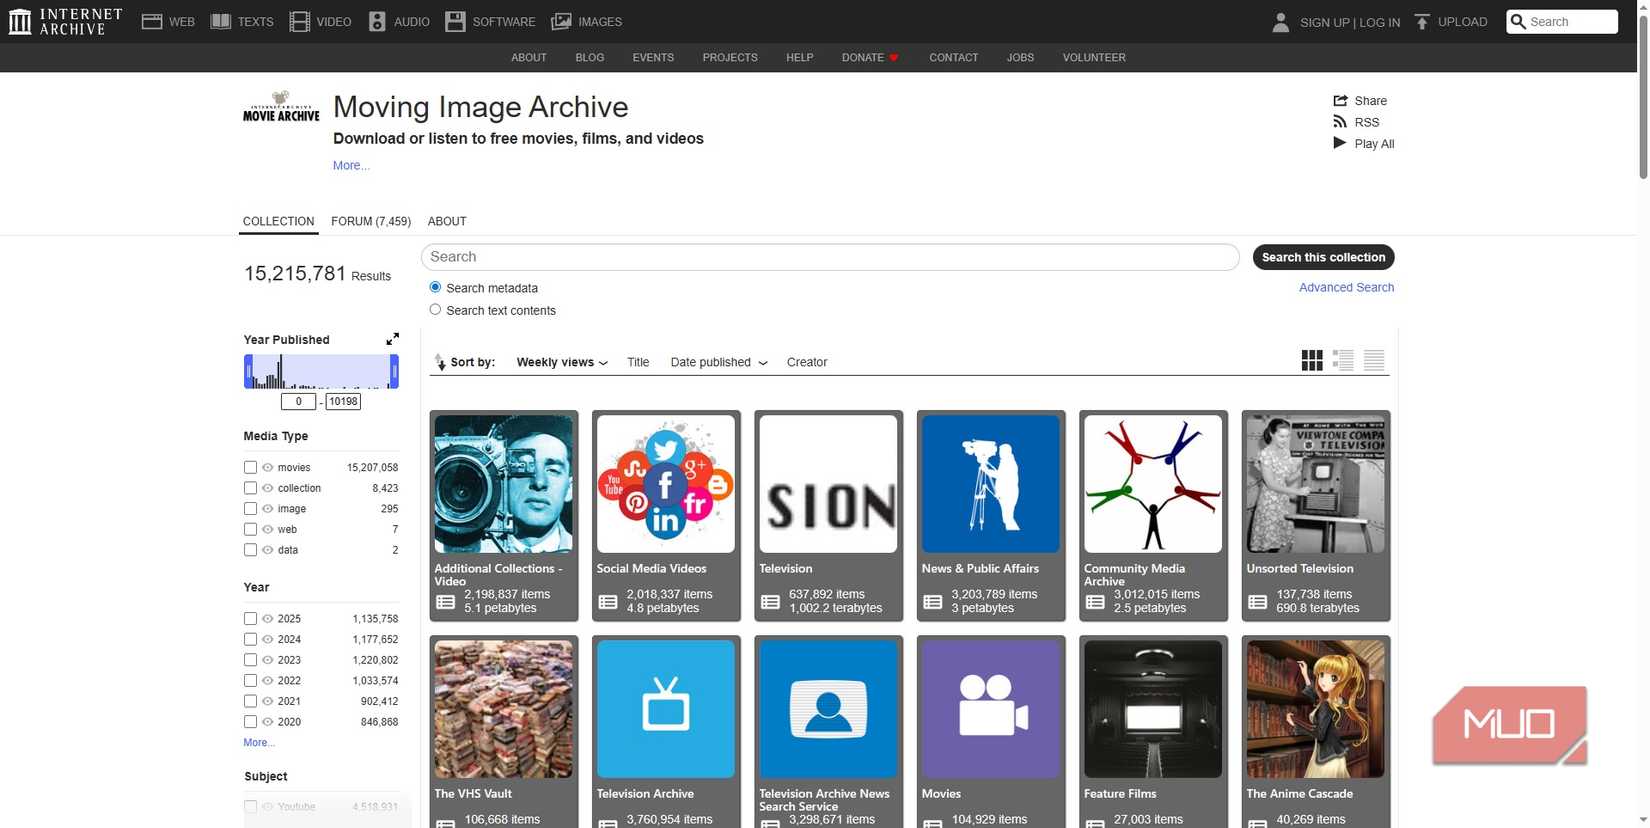This screenshot has width=1650, height=828.
Task: Click the Search this collection button
Action: point(1323,257)
